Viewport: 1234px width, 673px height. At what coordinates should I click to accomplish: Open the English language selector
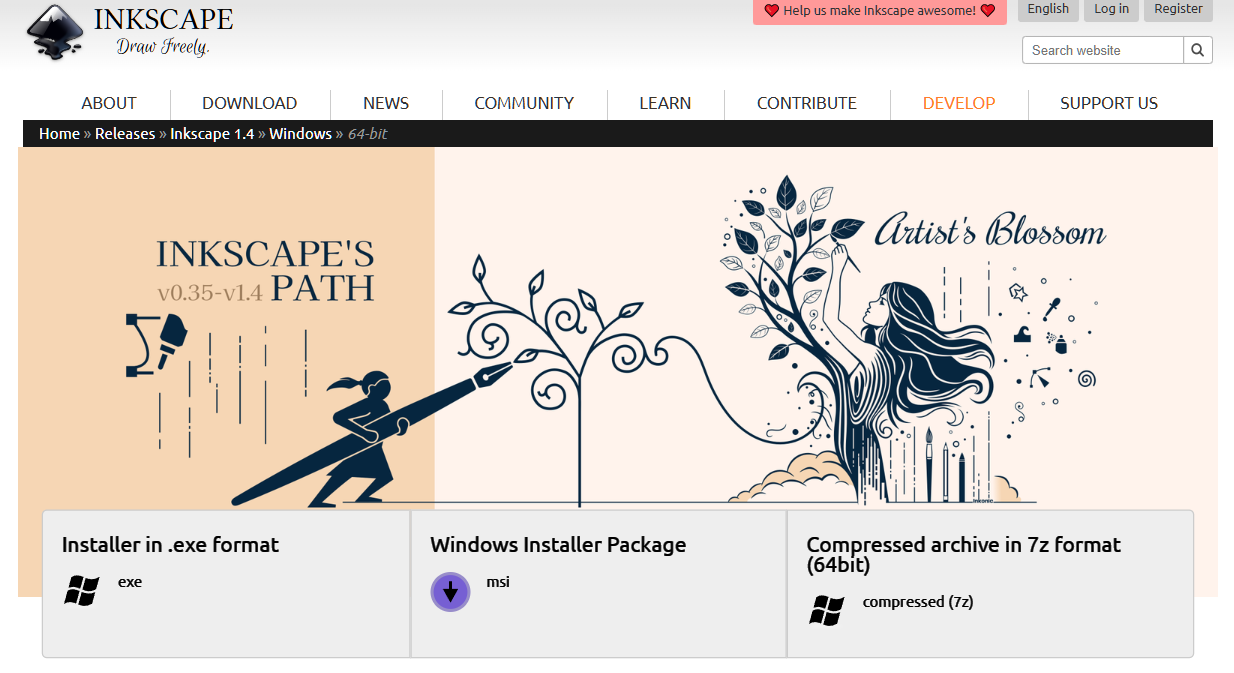pyautogui.click(x=1048, y=9)
